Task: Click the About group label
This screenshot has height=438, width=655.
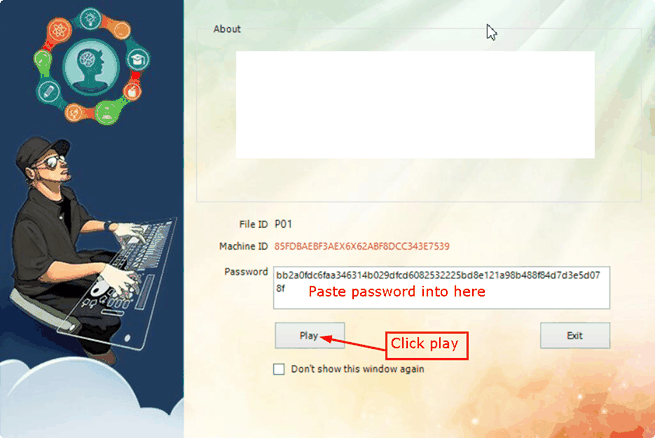Action: [x=227, y=29]
